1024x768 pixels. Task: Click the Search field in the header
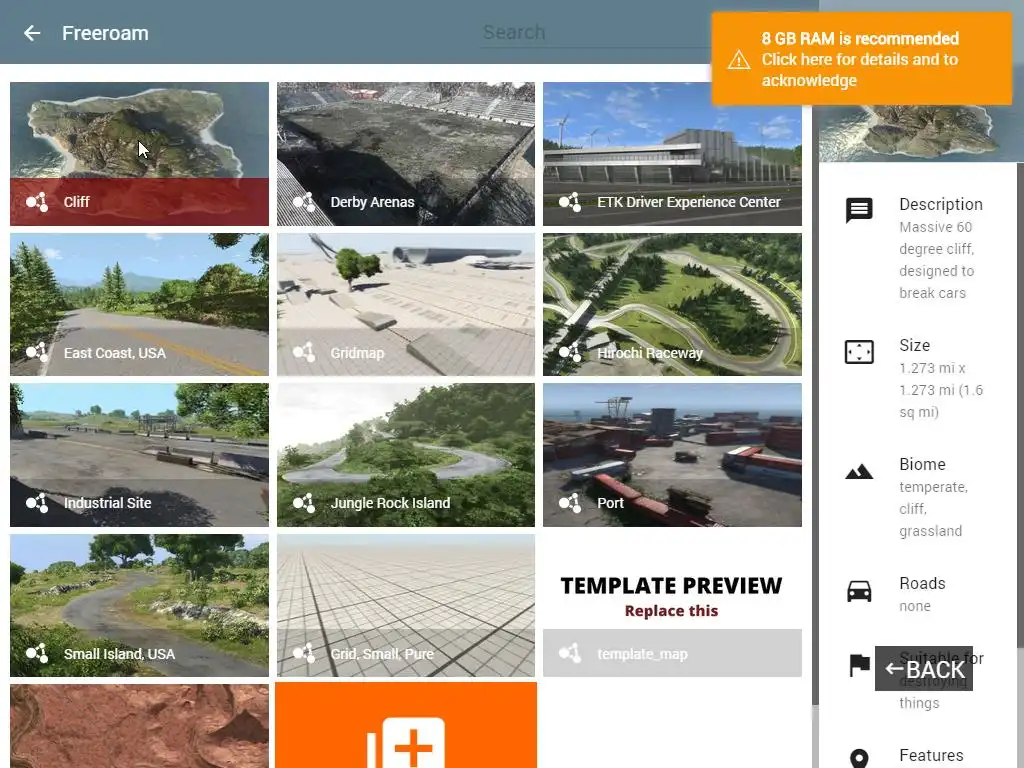tap(596, 32)
